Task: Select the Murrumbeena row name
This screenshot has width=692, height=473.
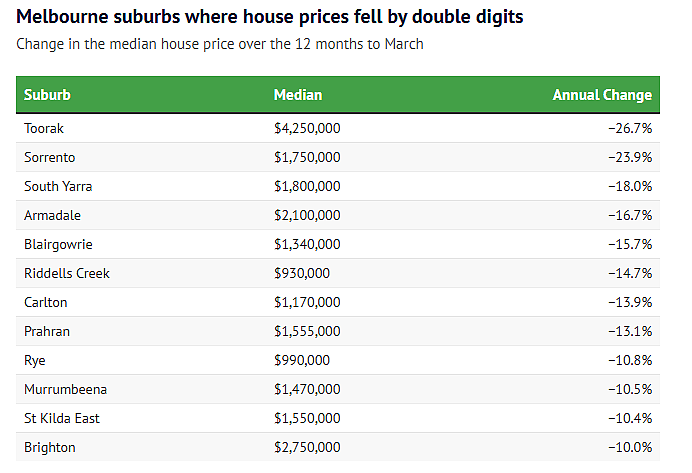Action: tap(65, 390)
